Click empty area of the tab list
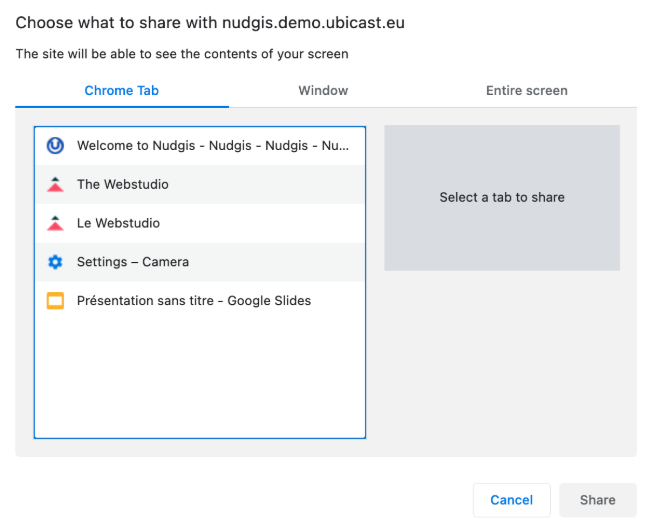Screen dimensions: 652x530 (x=200, y=378)
